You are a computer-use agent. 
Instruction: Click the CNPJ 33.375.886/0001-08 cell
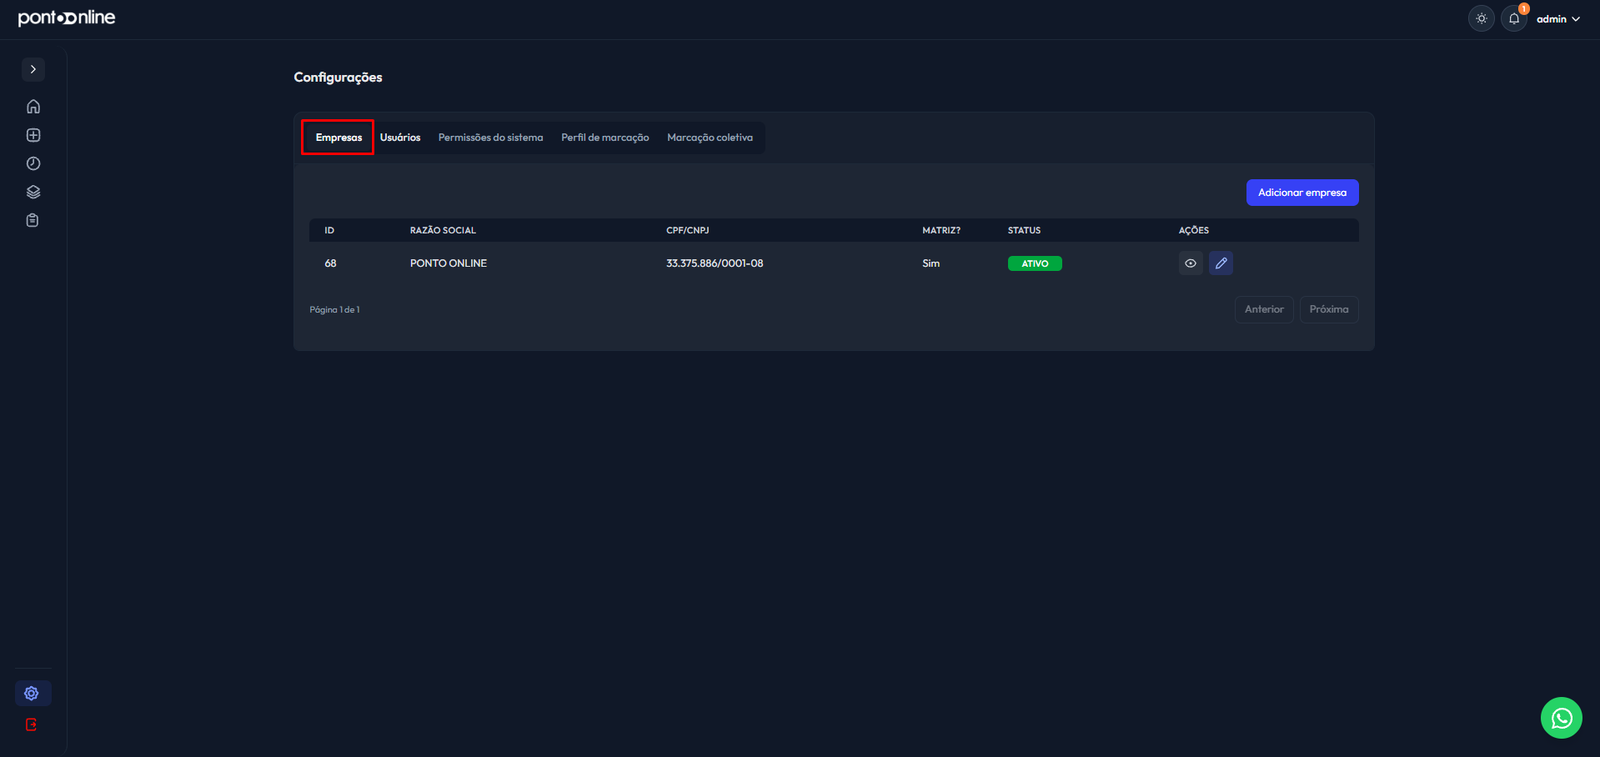(715, 264)
